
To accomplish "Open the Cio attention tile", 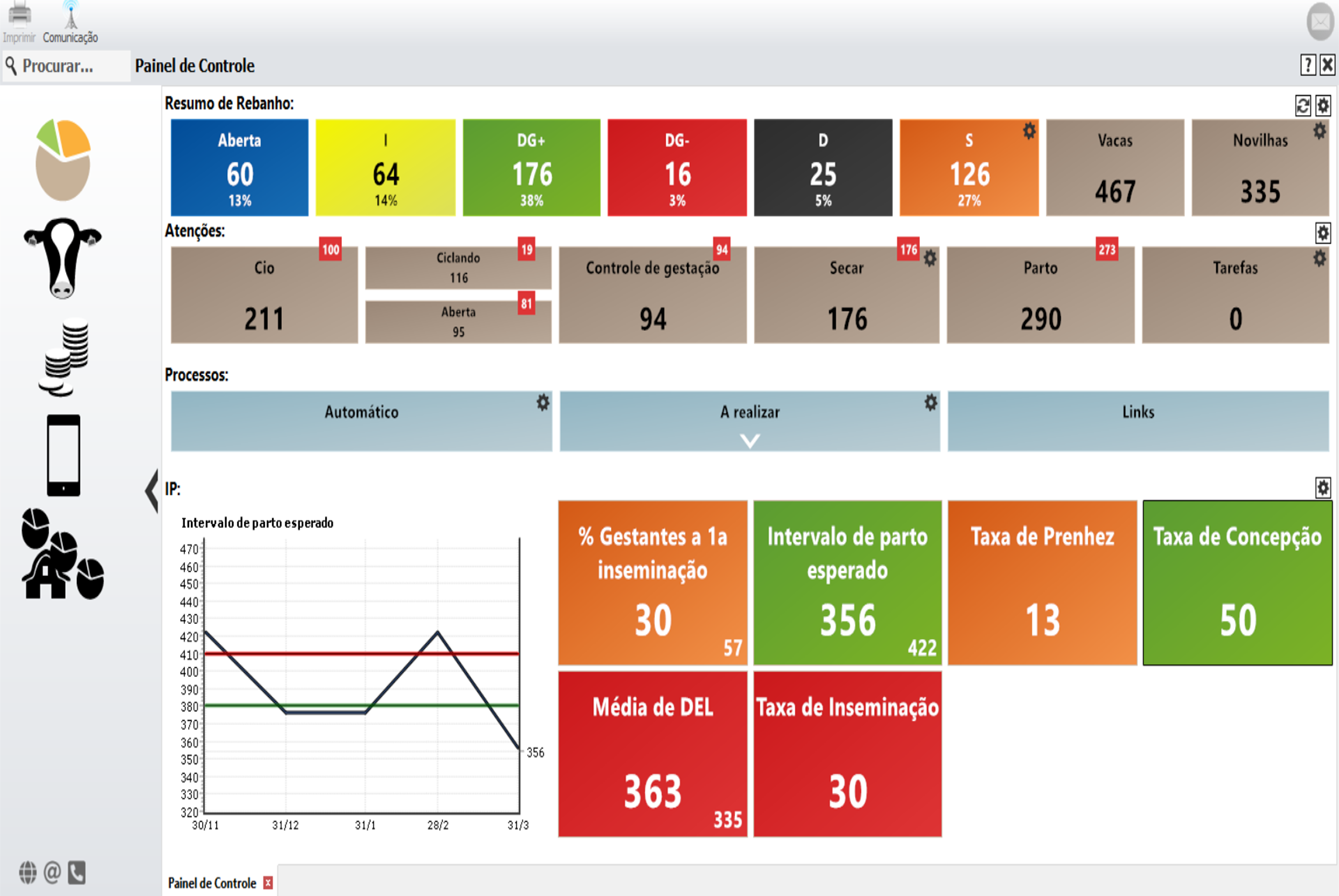I will pos(264,295).
